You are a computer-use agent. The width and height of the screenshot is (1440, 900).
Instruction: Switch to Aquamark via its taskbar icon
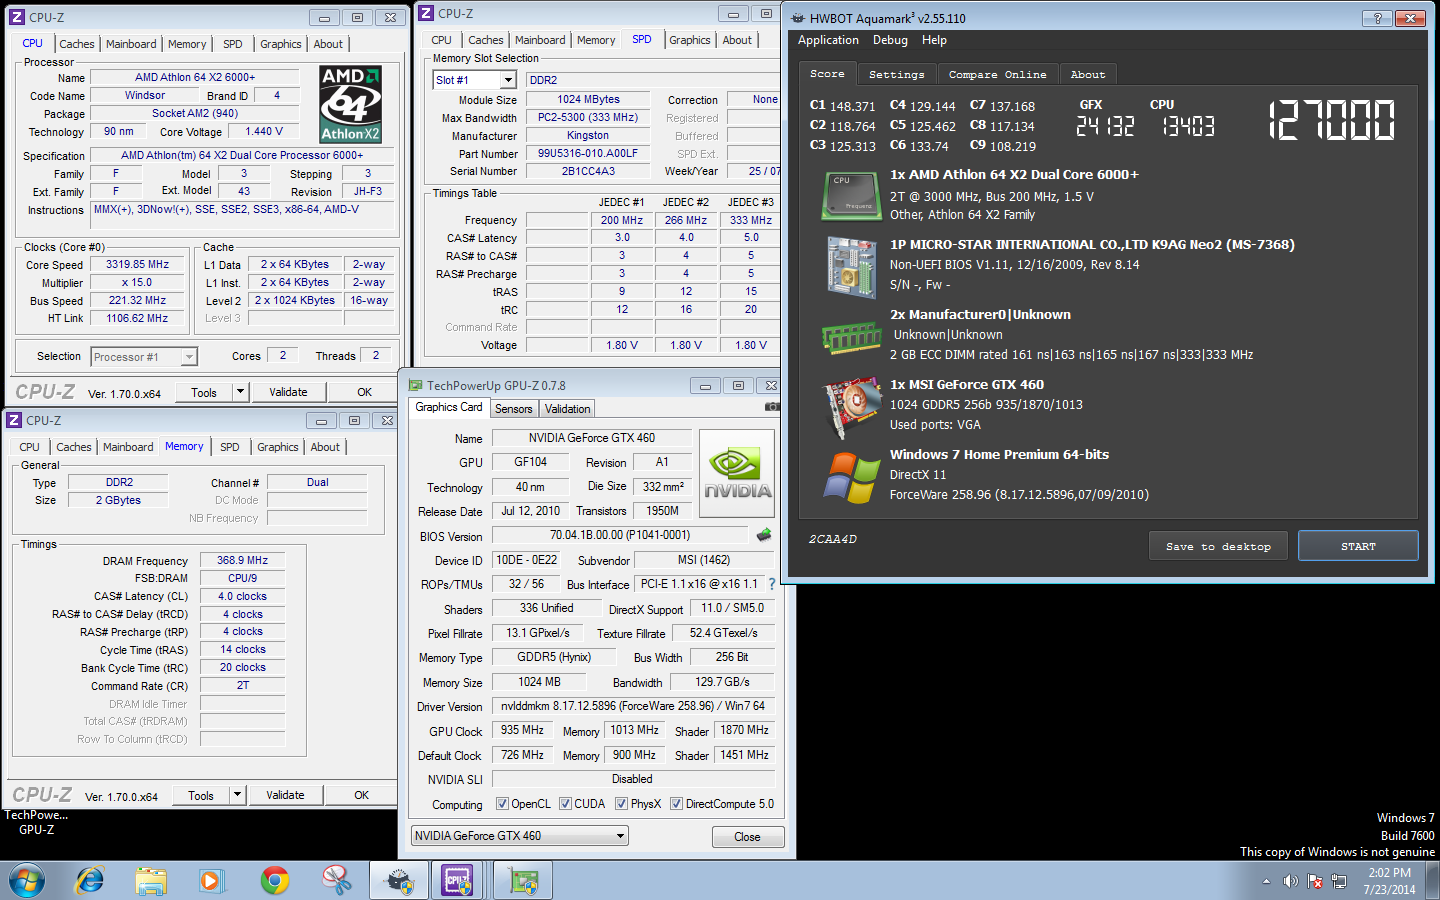tap(400, 881)
